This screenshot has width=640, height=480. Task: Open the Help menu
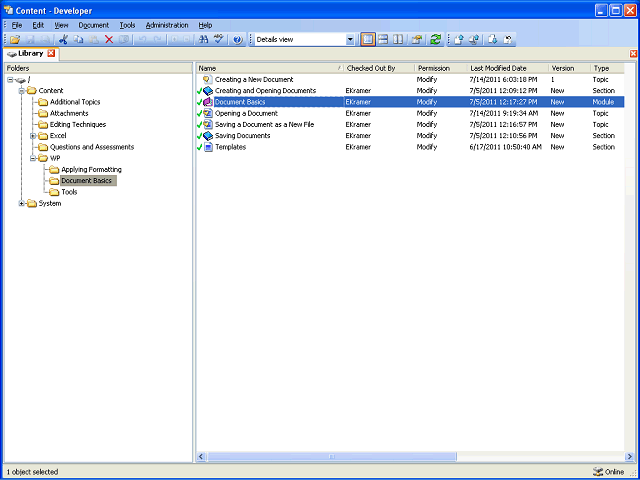(205, 25)
